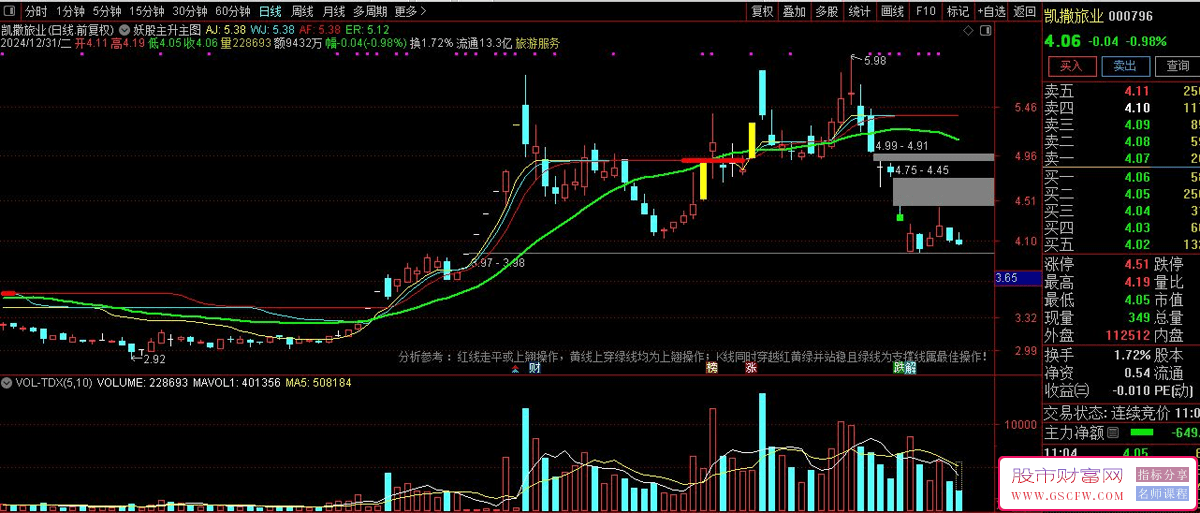Switch to 分时 intraday chart
The width and height of the screenshot is (1200, 513).
pyautogui.click(x=36, y=12)
